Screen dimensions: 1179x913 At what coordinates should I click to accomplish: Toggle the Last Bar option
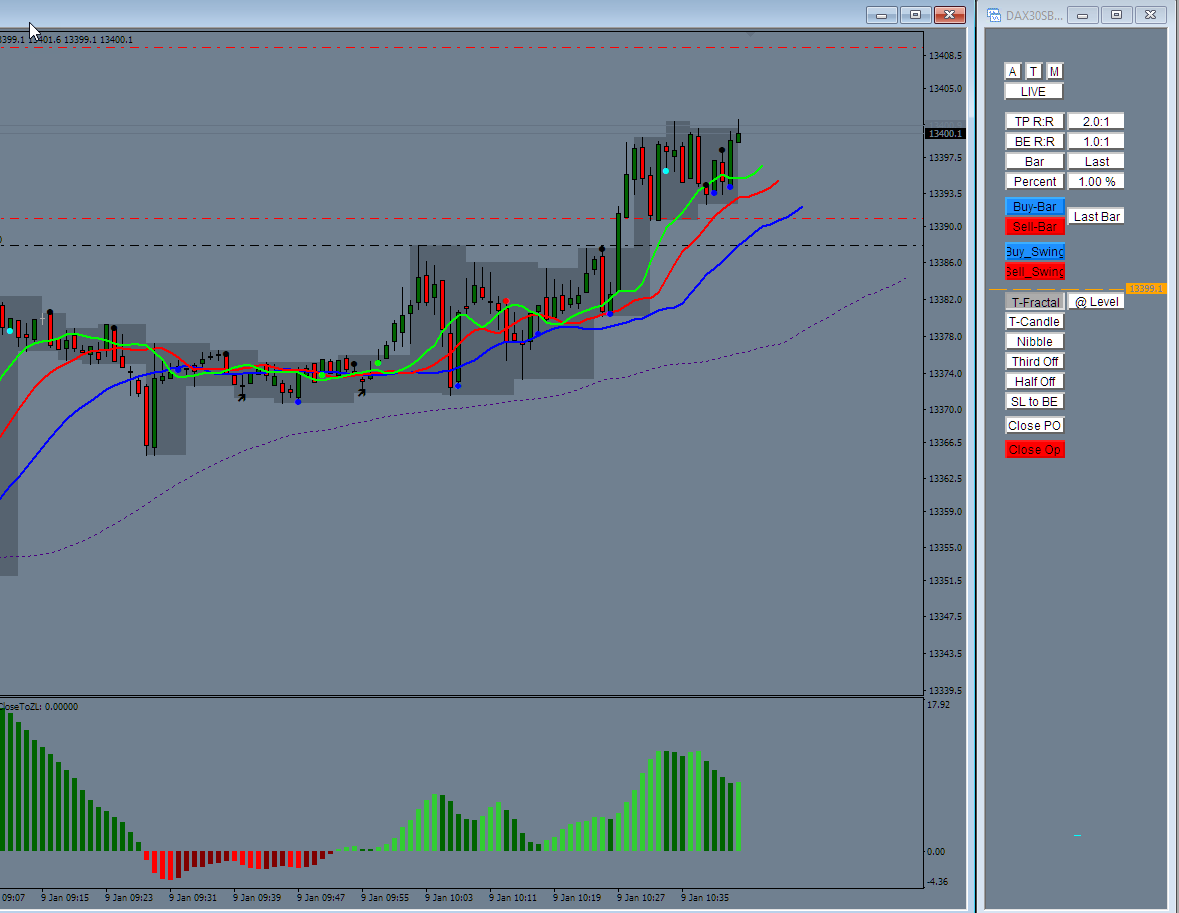pyautogui.click(x=1096, y=217)
